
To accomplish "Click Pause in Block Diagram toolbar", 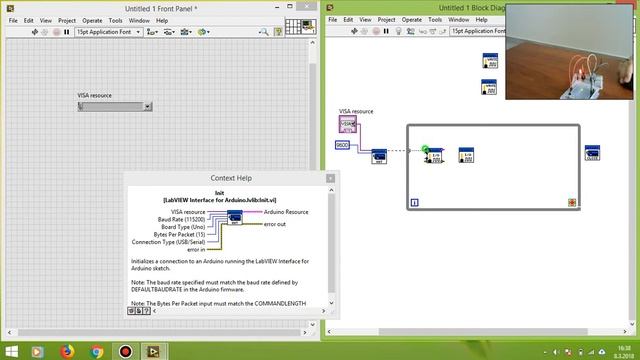I will (386, 31).
